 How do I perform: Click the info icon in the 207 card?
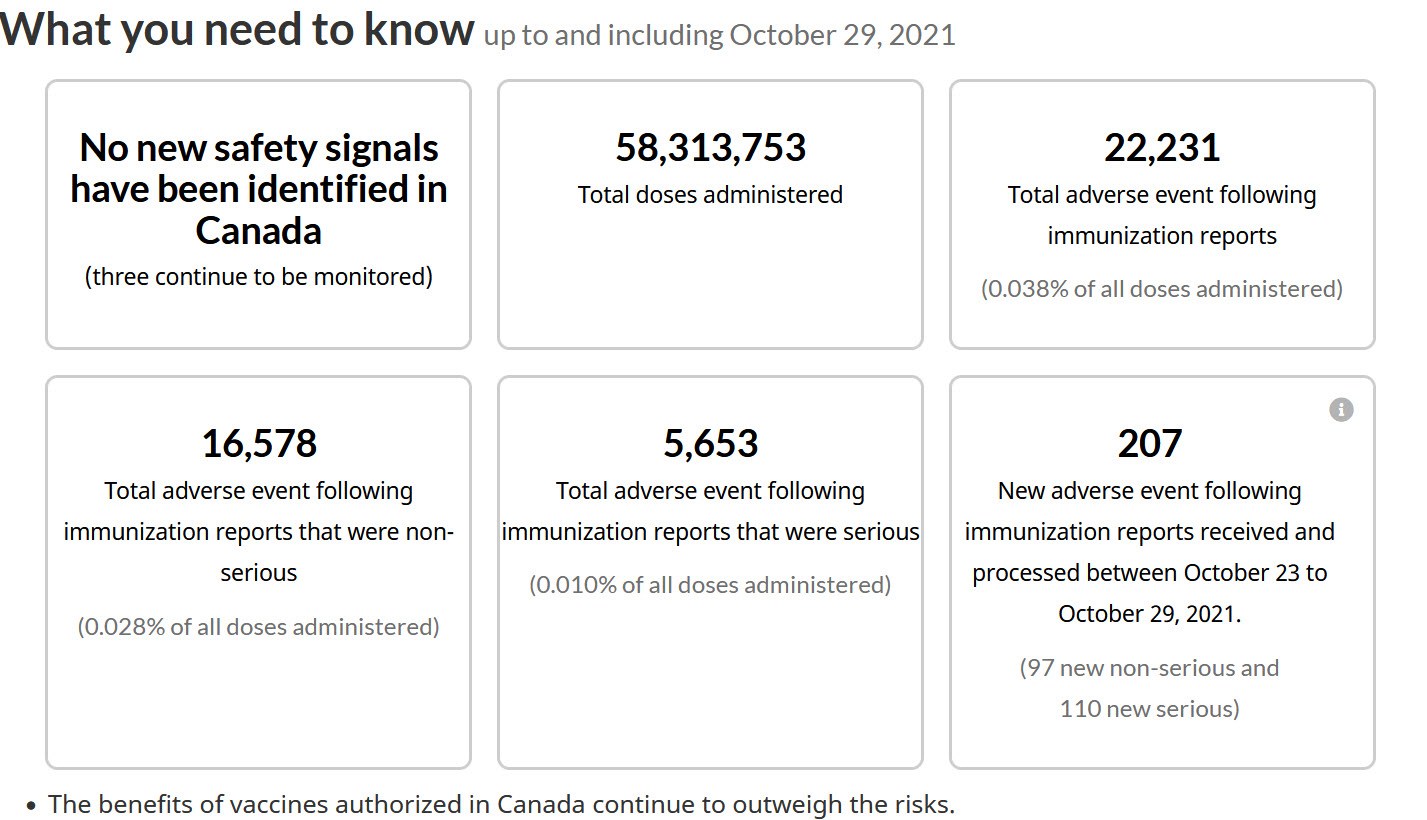point(1341,410)
